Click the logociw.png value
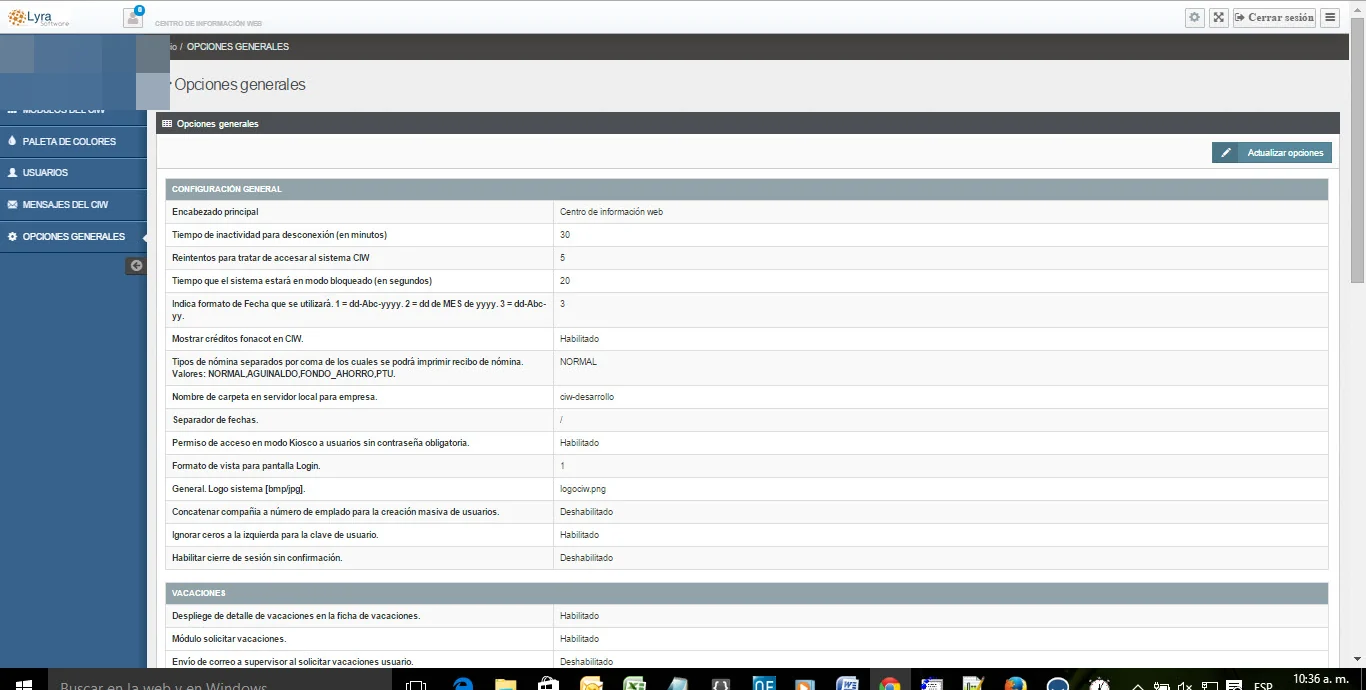Screen dimensions: 1366x690 [x=583, y=489]
